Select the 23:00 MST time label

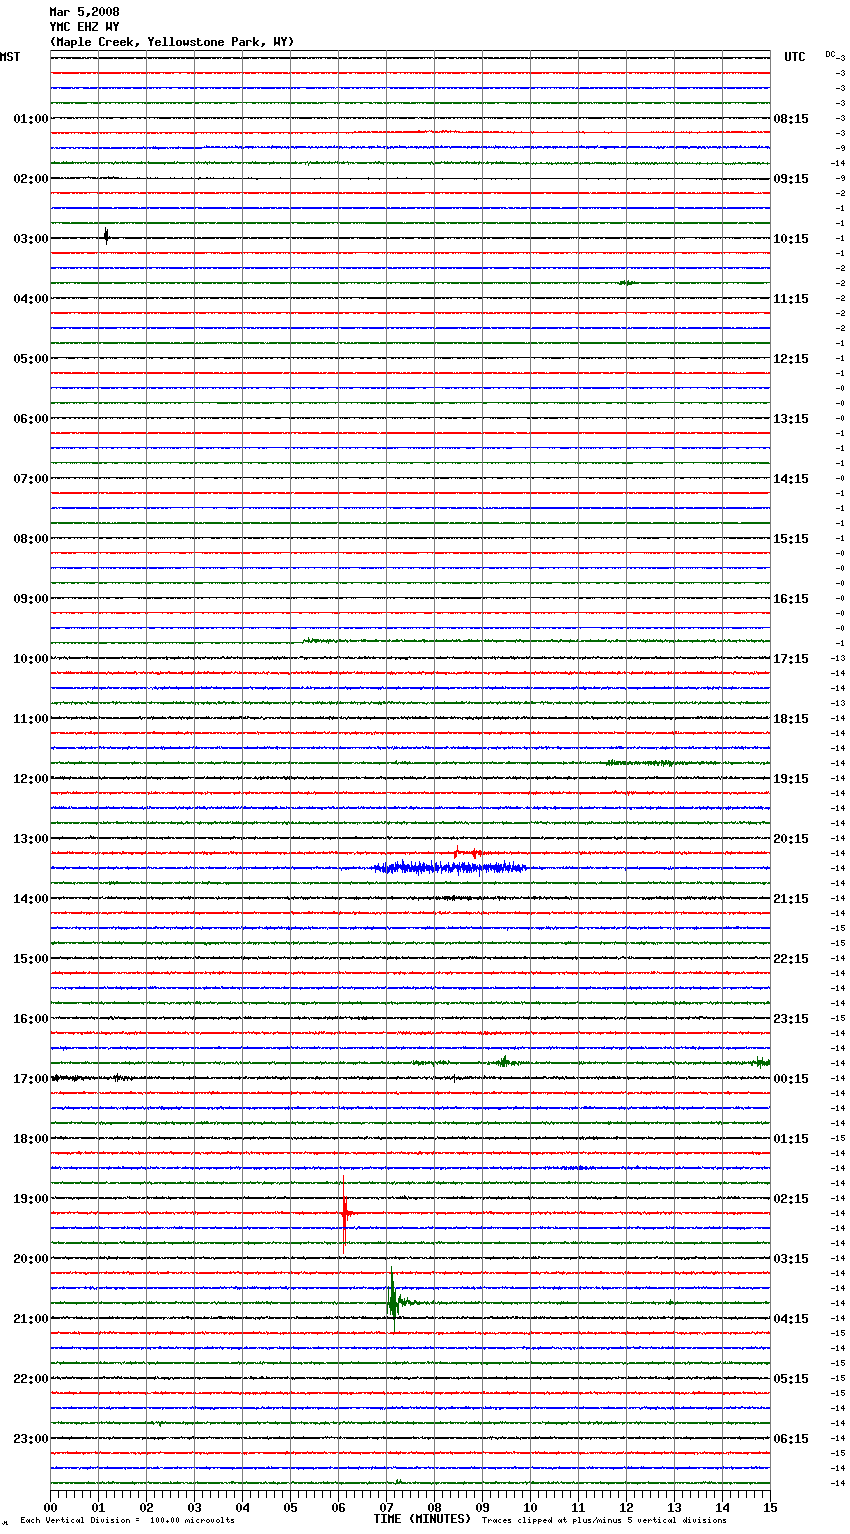point(31,1439)
